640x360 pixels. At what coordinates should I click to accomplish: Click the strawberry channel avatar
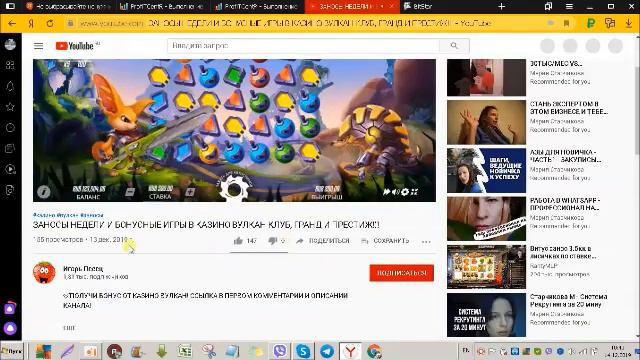(44, 272)
